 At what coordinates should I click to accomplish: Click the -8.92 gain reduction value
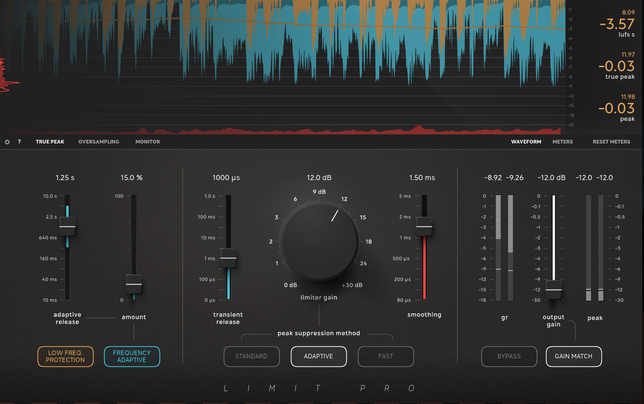click(493, 178)
